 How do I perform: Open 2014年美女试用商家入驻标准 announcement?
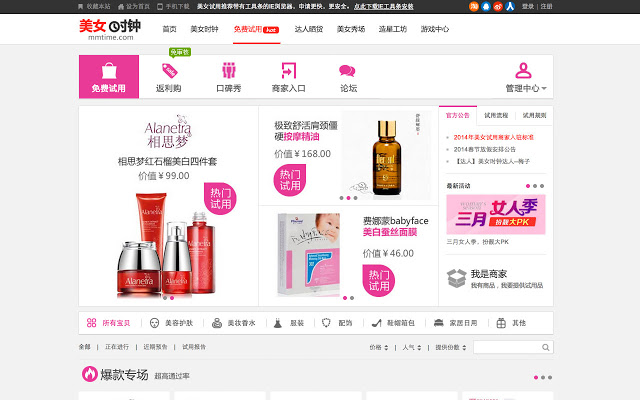point(493,137)
